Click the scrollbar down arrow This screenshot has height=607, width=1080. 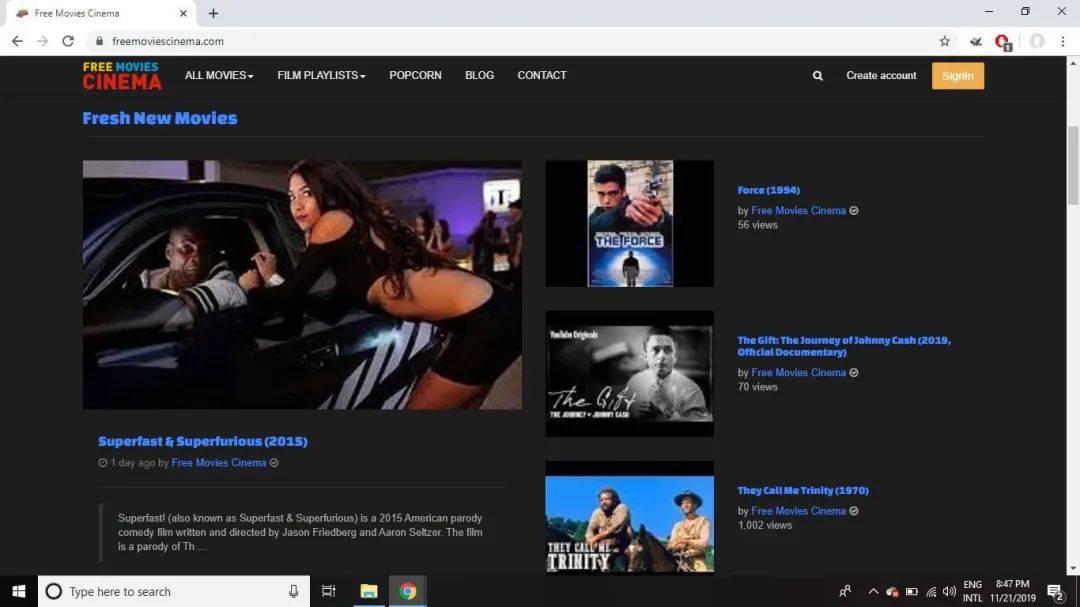tap(1073, 569)
